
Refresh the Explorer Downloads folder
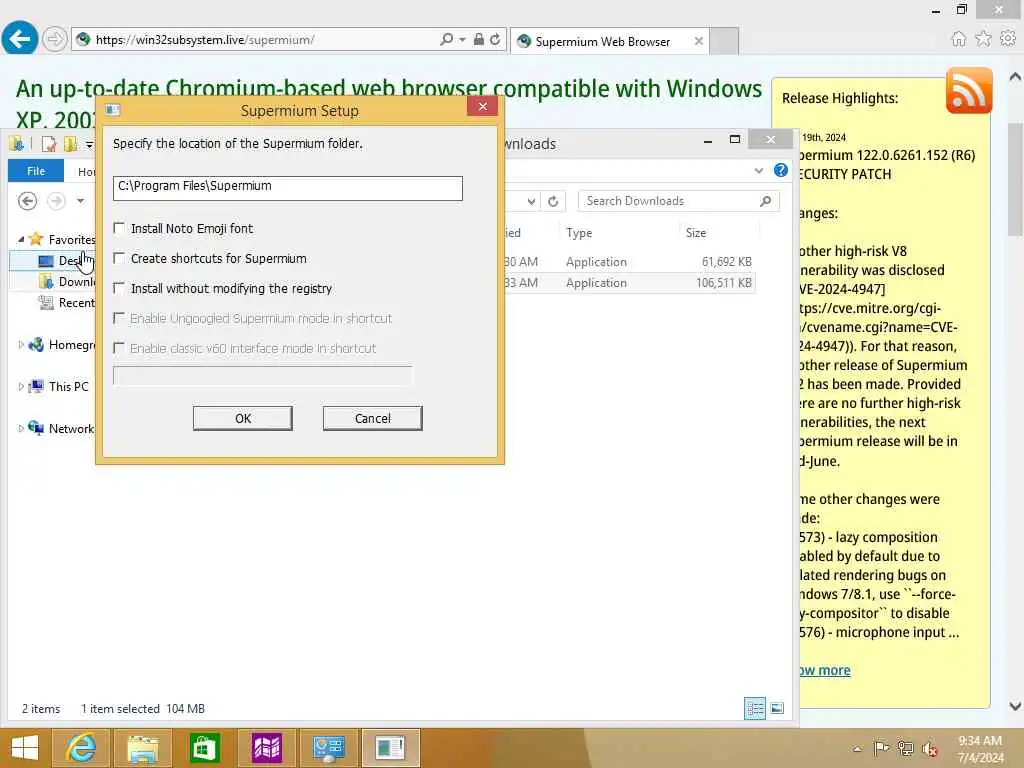coord(553,200)
